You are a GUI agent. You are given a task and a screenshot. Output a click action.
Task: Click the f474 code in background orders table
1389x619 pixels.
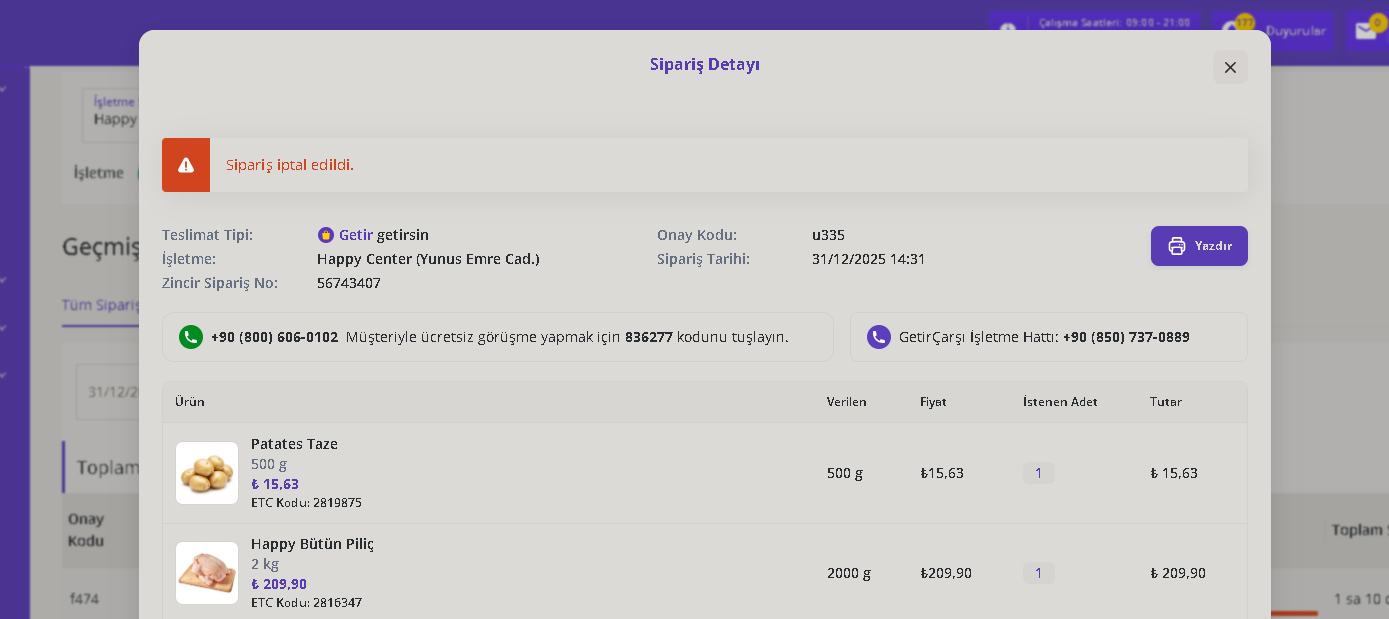click(x=84, y=599)
